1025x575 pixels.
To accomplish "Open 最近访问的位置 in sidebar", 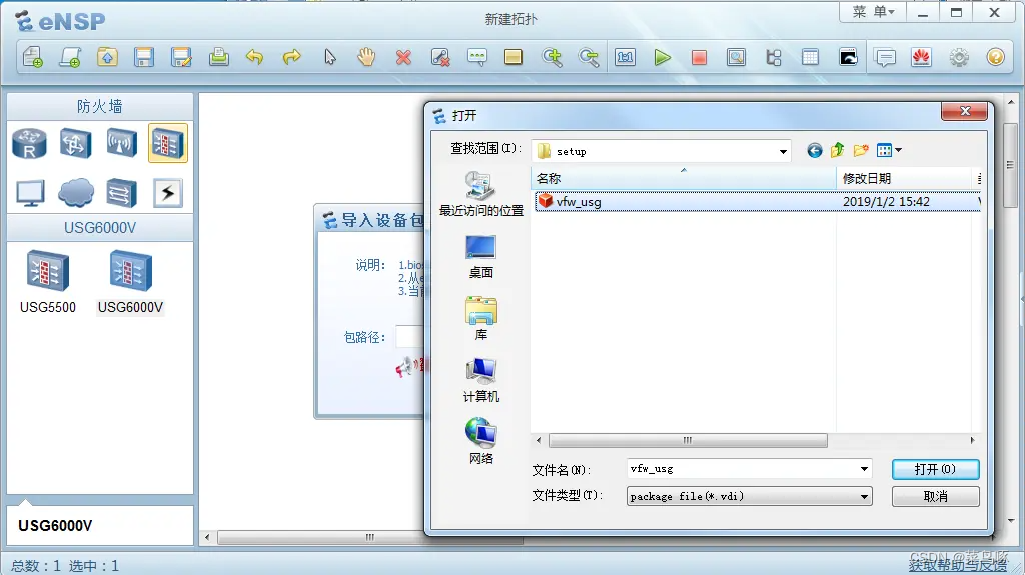I will click(x=481, y=194).
